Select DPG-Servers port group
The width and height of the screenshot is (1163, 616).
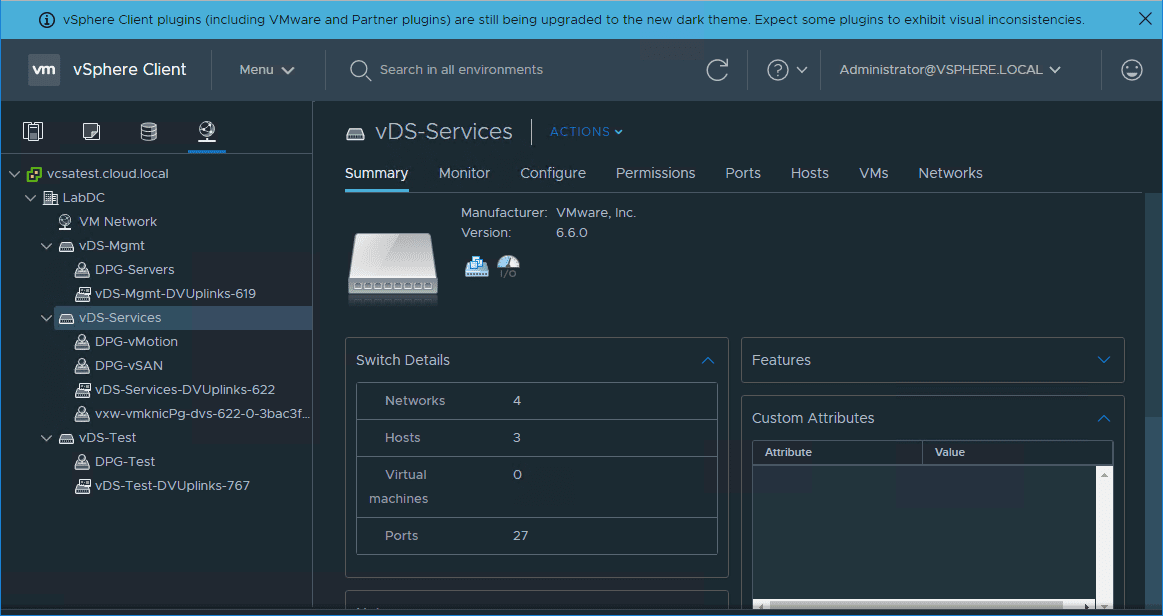tap(135, 270)
